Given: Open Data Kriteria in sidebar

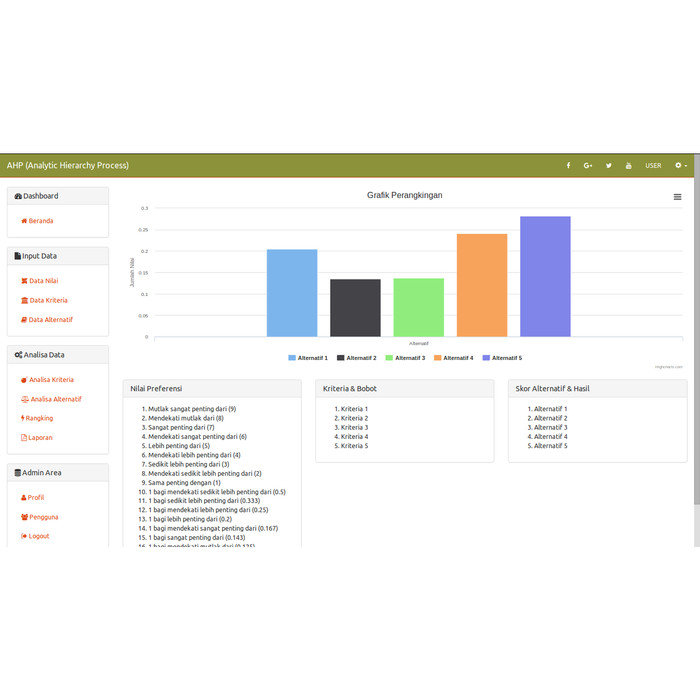Looking at the screenshot, I should coord(48,301).
